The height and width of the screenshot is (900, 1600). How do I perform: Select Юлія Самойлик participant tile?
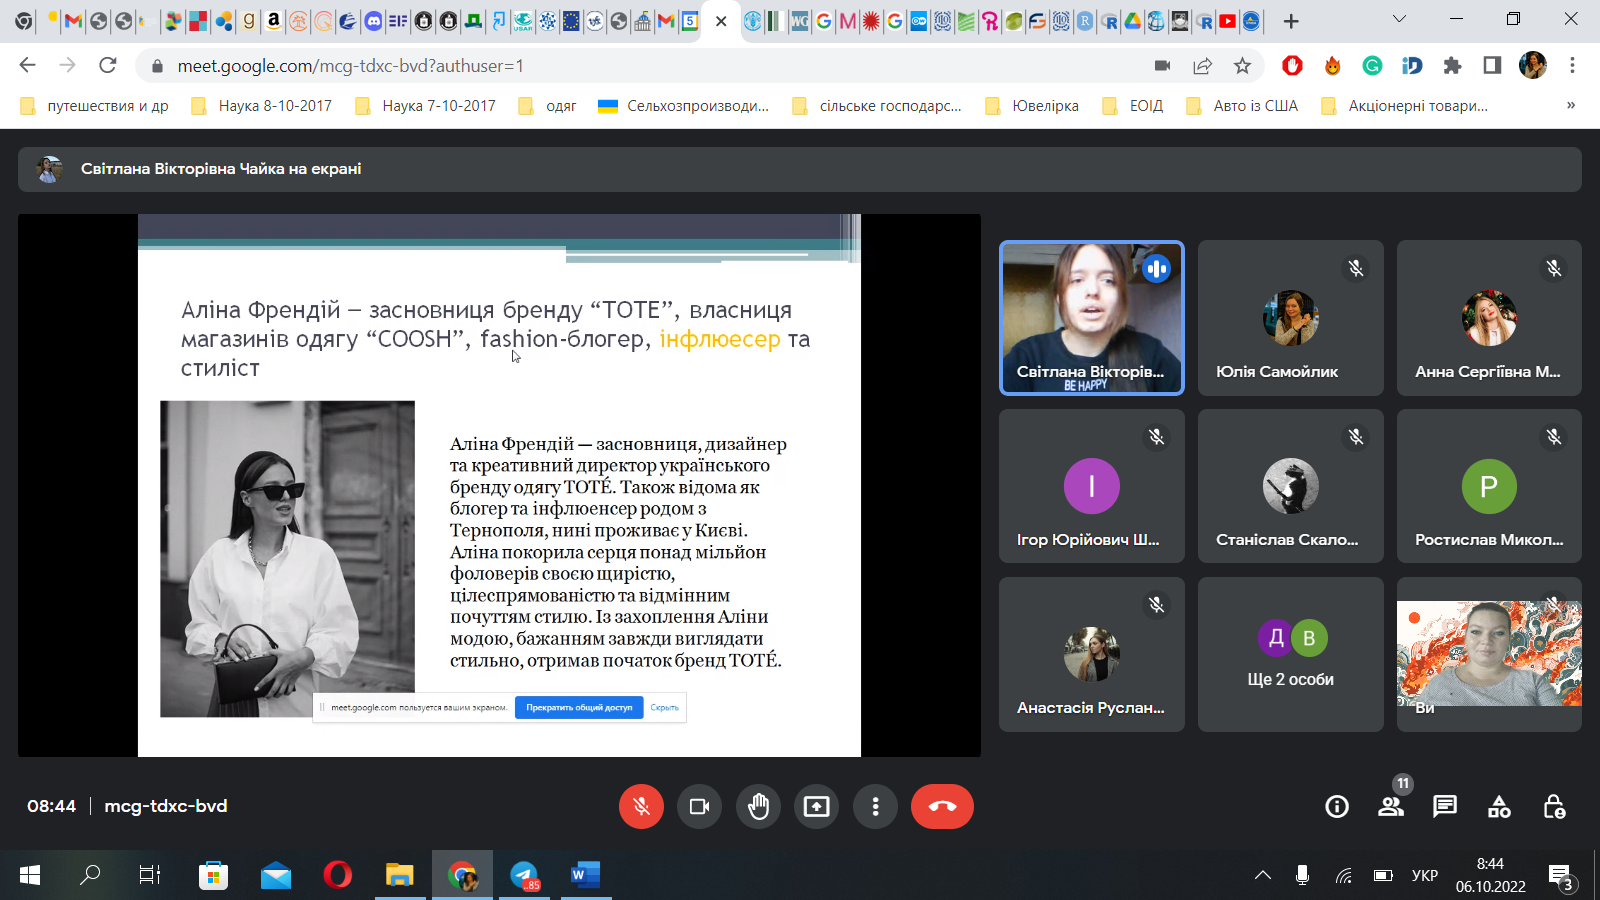[x=1291, y=318]
